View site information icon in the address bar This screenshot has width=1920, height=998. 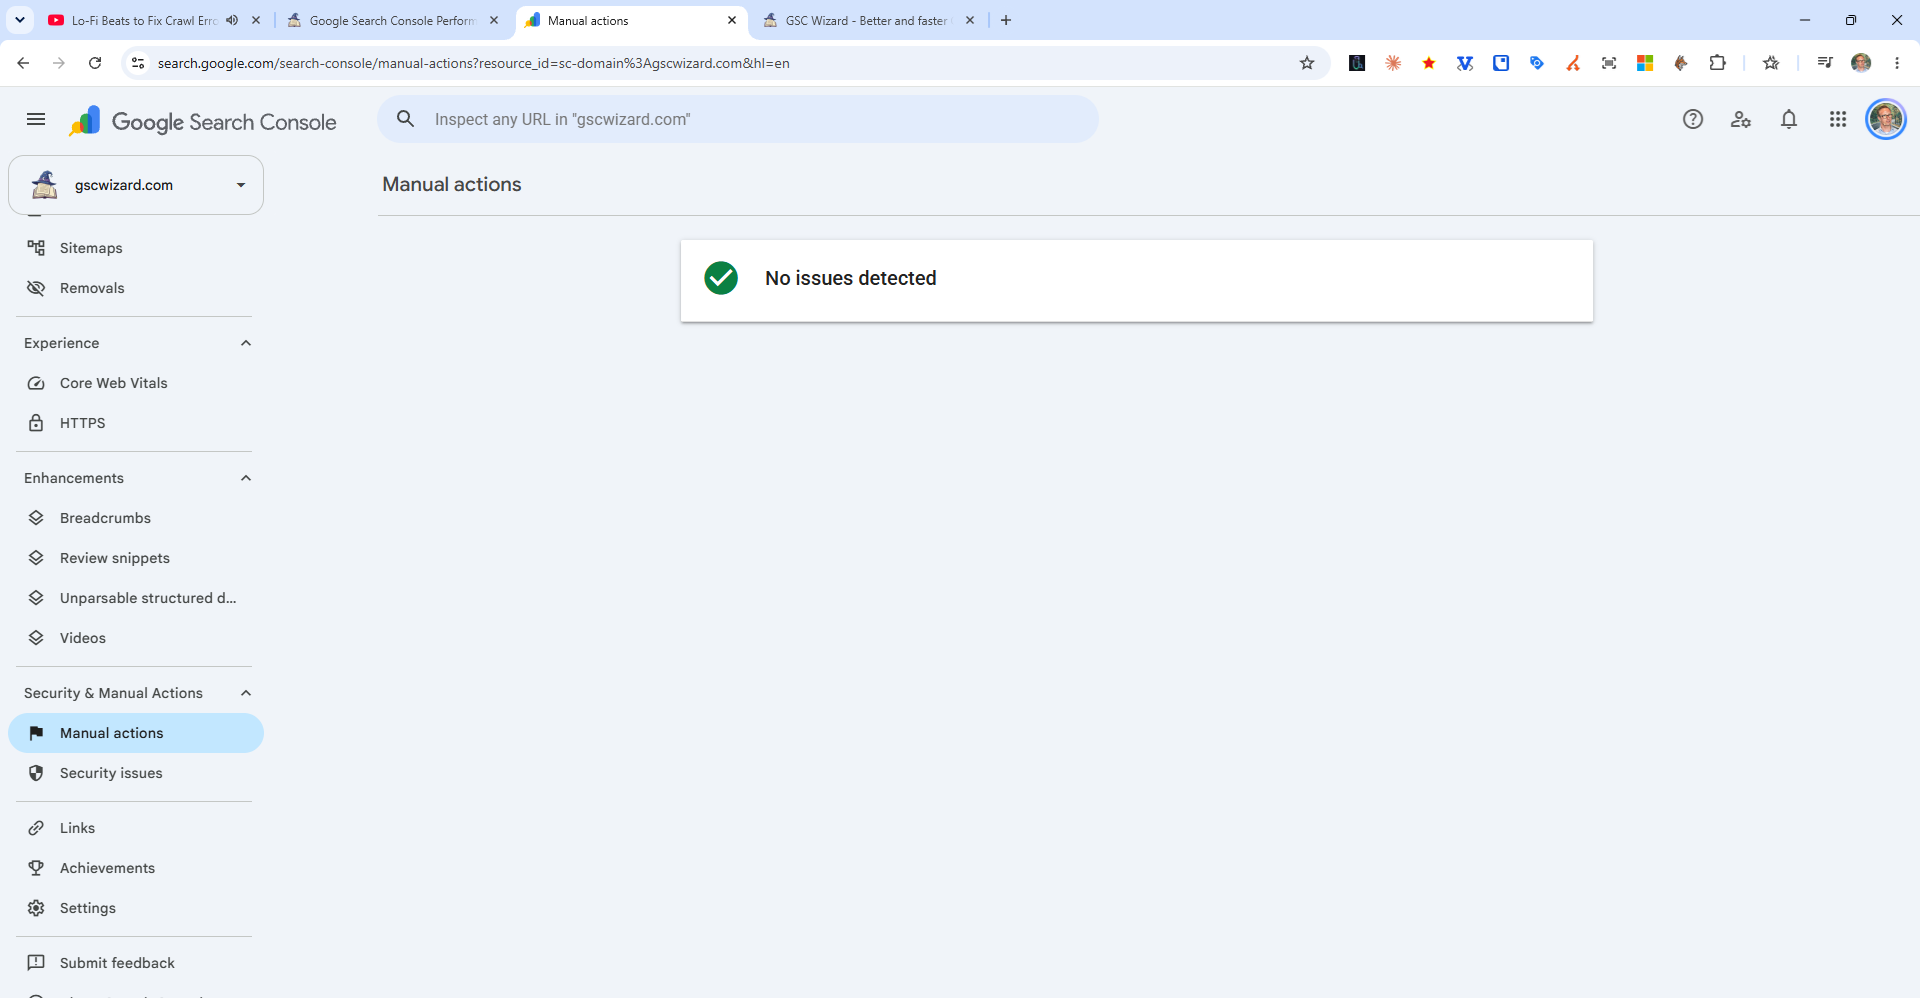coord(138,63)
